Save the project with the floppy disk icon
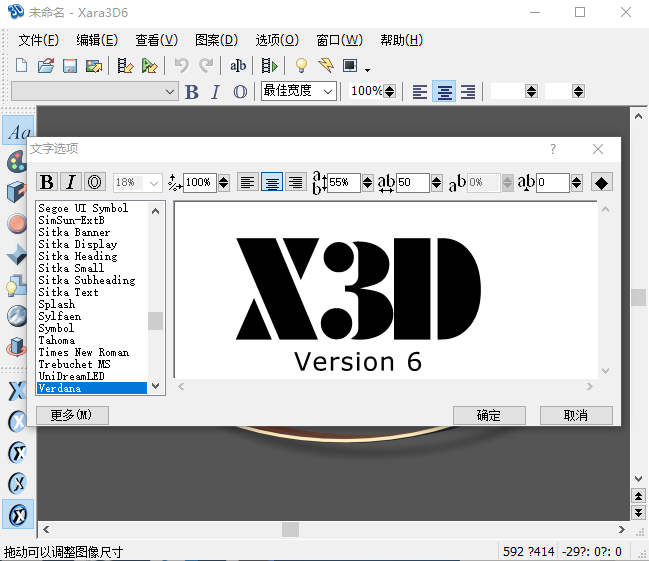 point(70,65)
